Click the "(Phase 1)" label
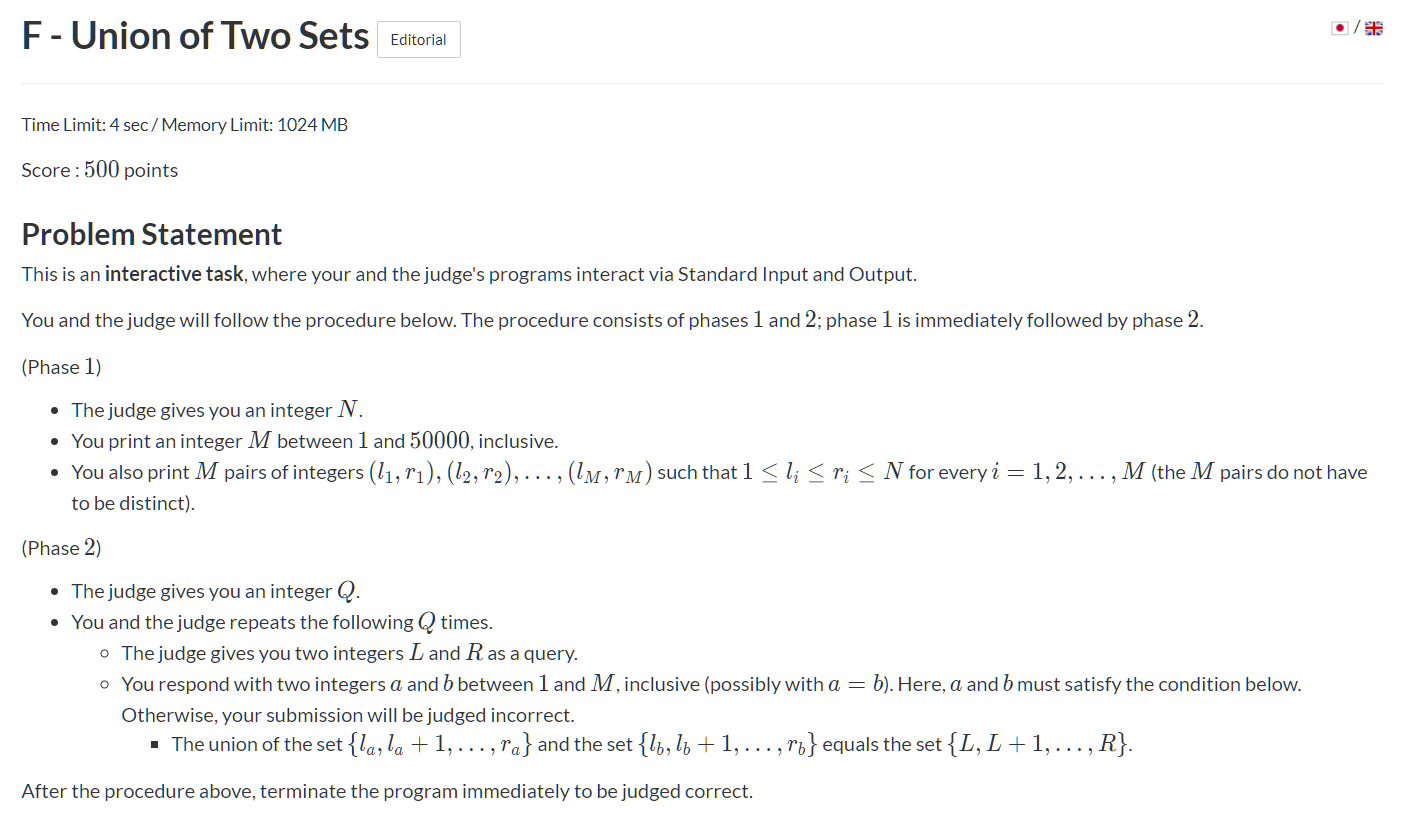This screenshot has width=1416, height=813. 61,367
